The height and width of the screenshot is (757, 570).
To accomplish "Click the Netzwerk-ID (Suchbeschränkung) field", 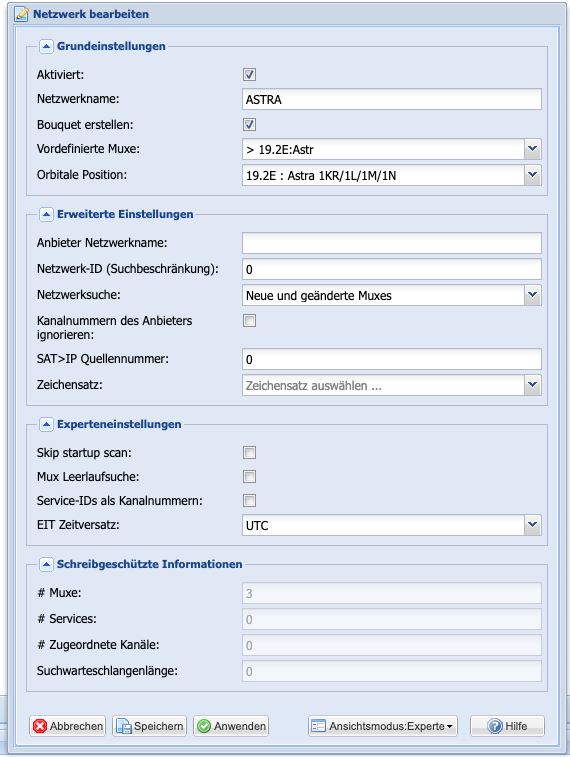I will (x=392, y=269).
